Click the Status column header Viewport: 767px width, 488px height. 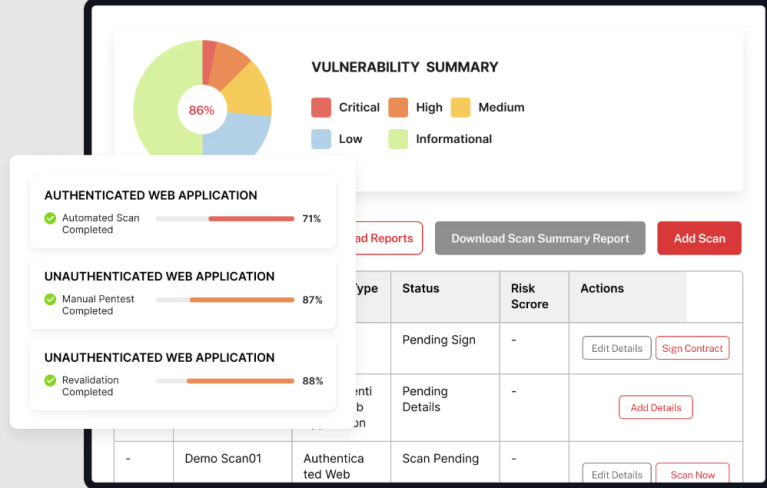(x=445, y=297)
